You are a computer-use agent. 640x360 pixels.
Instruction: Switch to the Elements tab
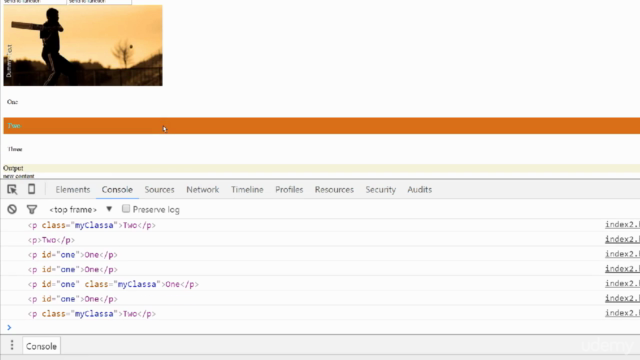point(73,189)
